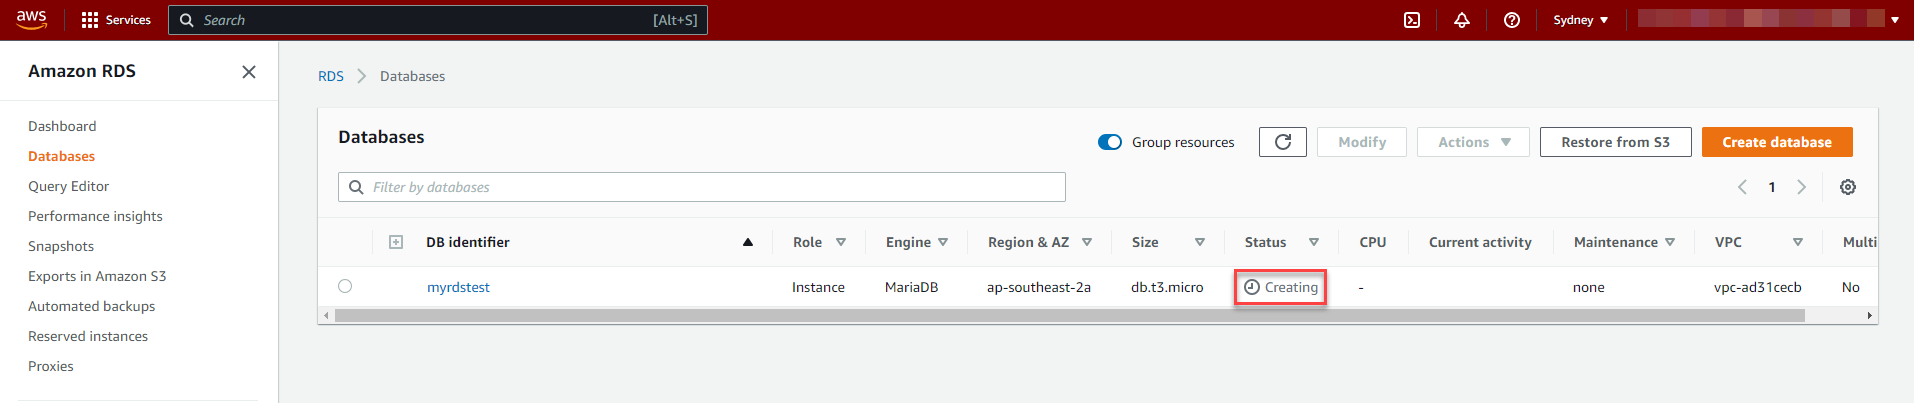1914x403 pixels.
Task: Open Automated backups in sidebar
Action: click(91, 306)
